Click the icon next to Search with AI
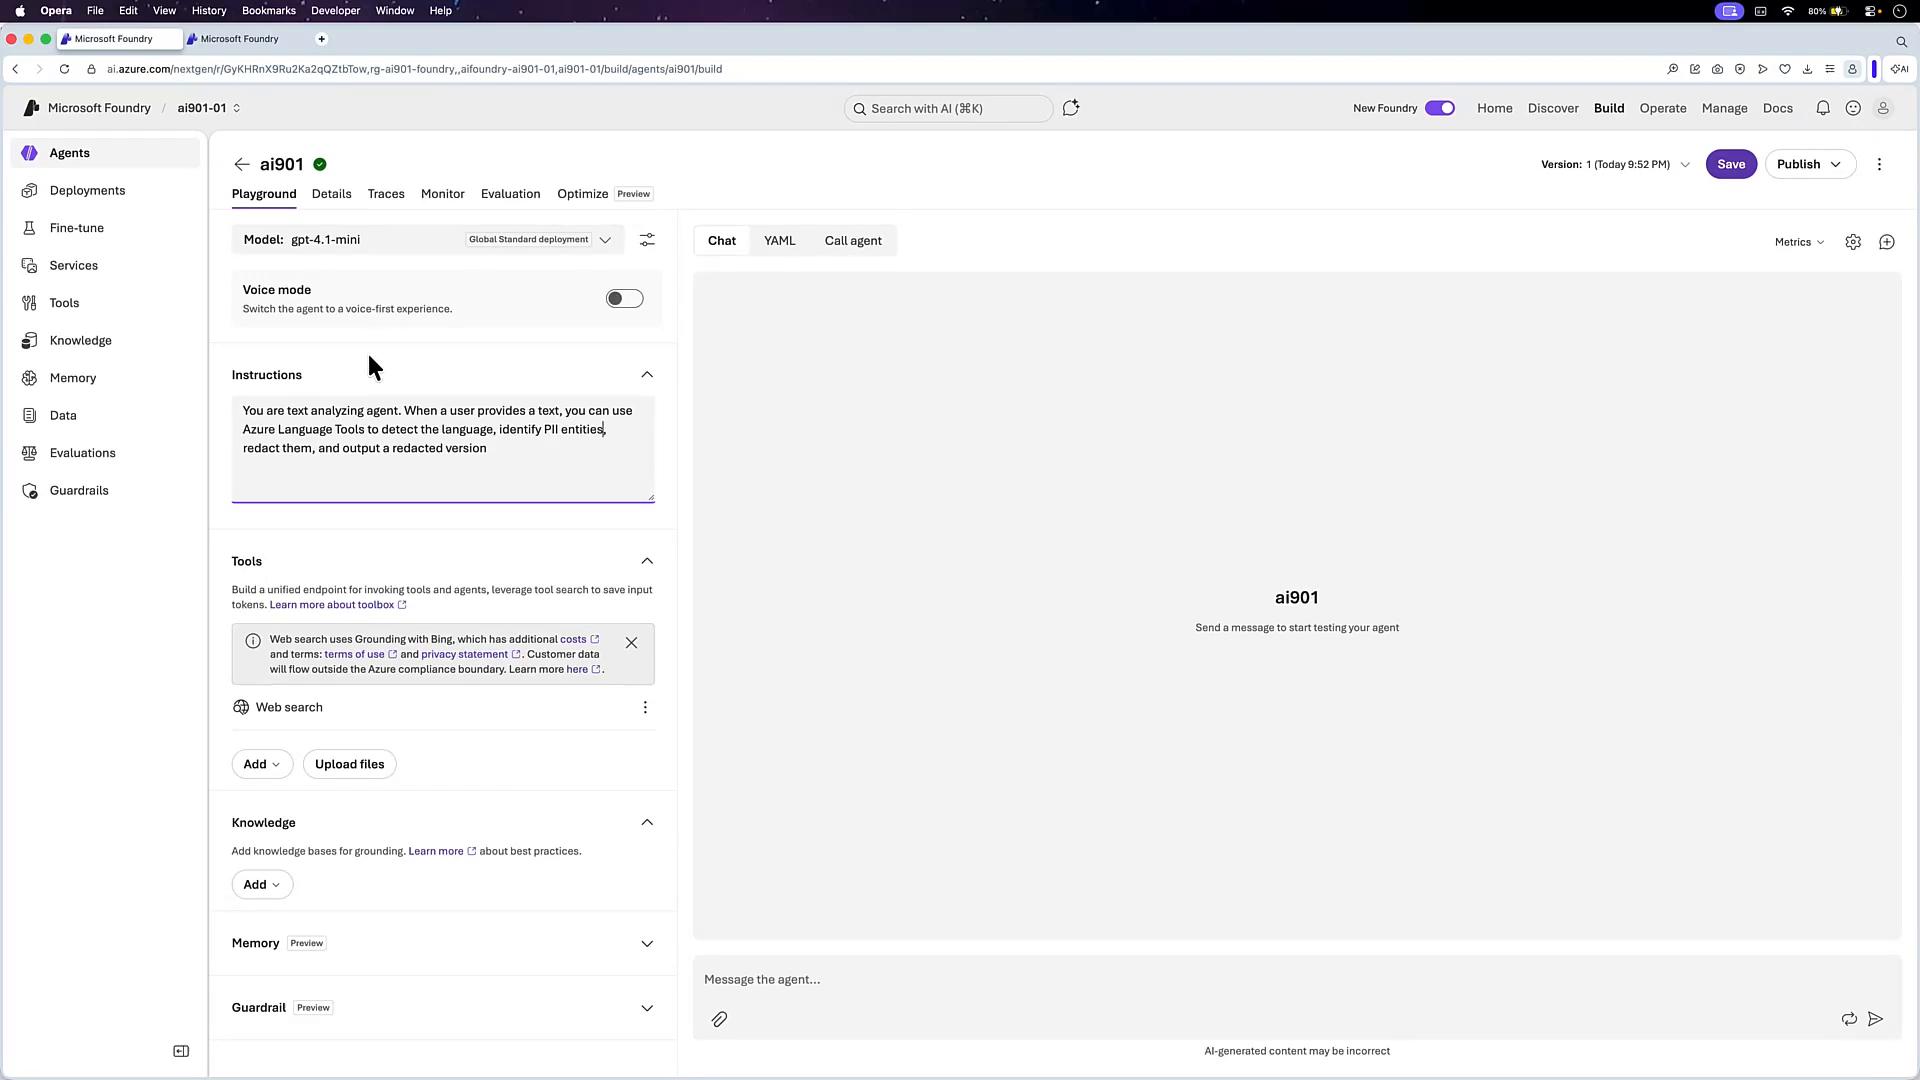 [1071, 108]
